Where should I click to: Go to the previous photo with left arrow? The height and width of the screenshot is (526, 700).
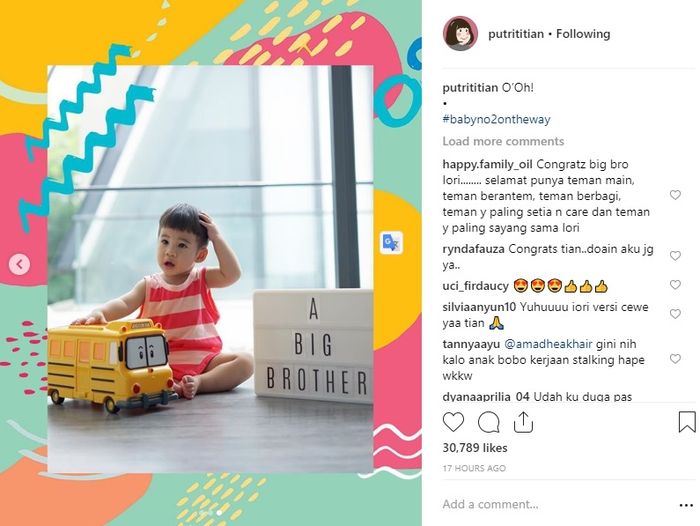[x=19, y=264]
